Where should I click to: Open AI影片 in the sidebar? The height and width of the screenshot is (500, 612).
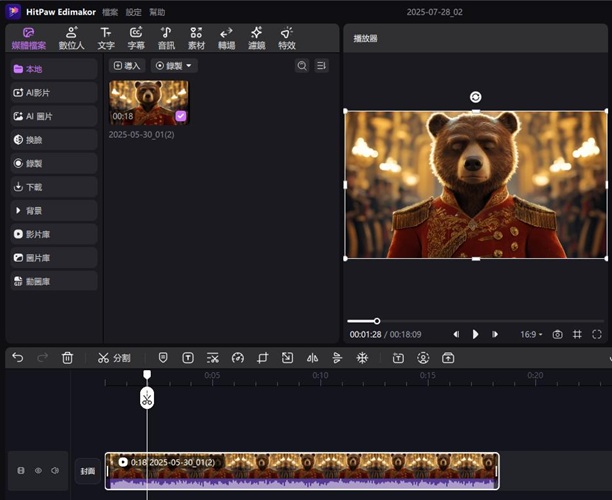[54, 93]
